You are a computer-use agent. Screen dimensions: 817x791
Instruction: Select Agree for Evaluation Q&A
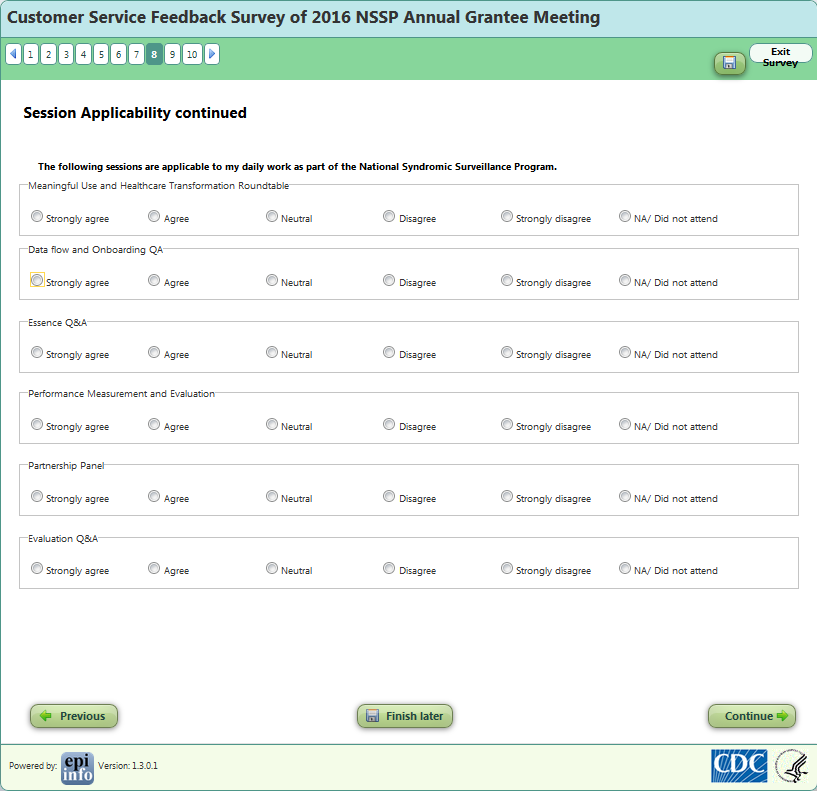click(x=154, y=567)
